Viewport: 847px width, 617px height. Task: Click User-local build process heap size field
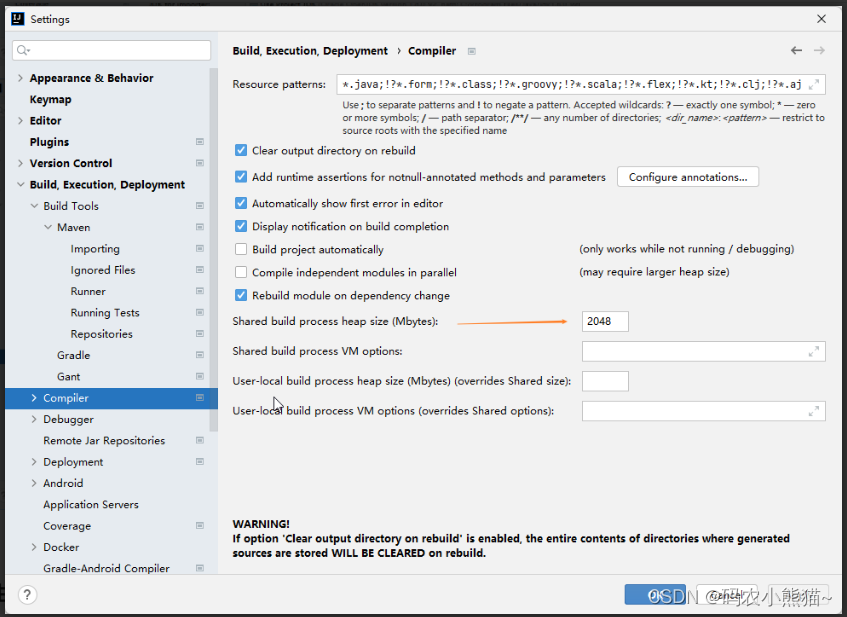click(605, 381)
